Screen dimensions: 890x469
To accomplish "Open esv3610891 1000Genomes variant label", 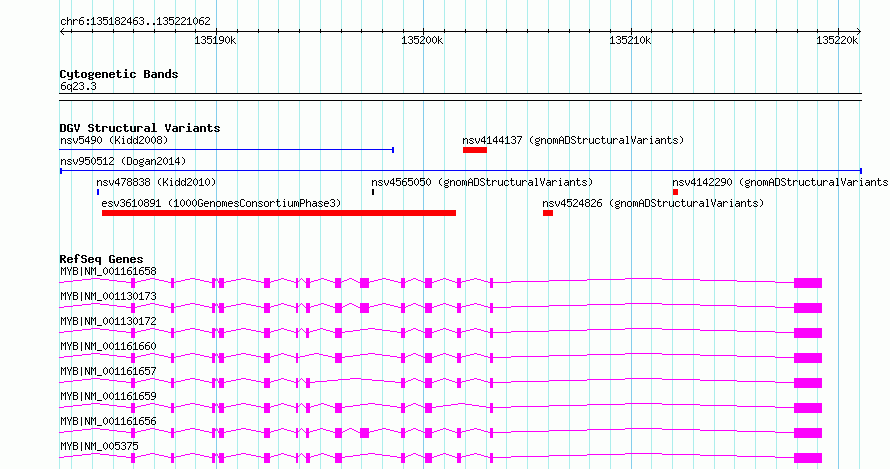I will click(x=221, y=203).
